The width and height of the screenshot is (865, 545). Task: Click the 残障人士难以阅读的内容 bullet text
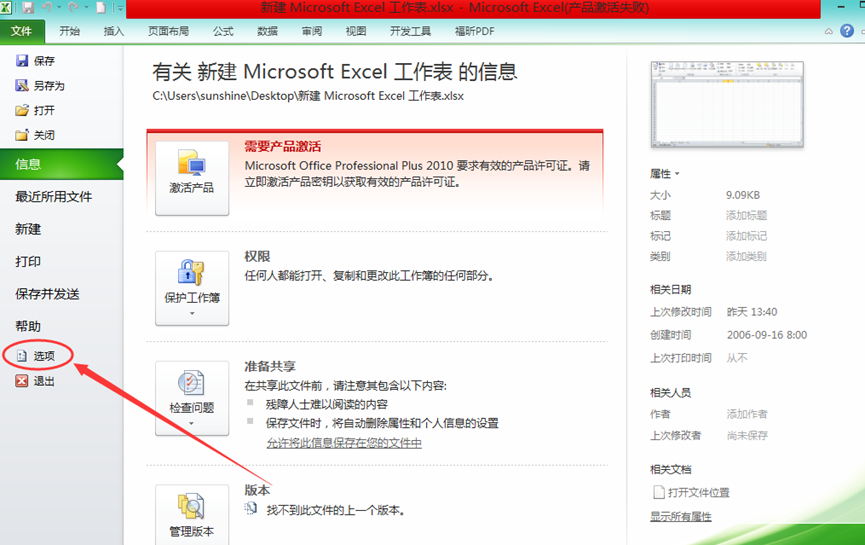pyautogui.click(x=327, y=404)
